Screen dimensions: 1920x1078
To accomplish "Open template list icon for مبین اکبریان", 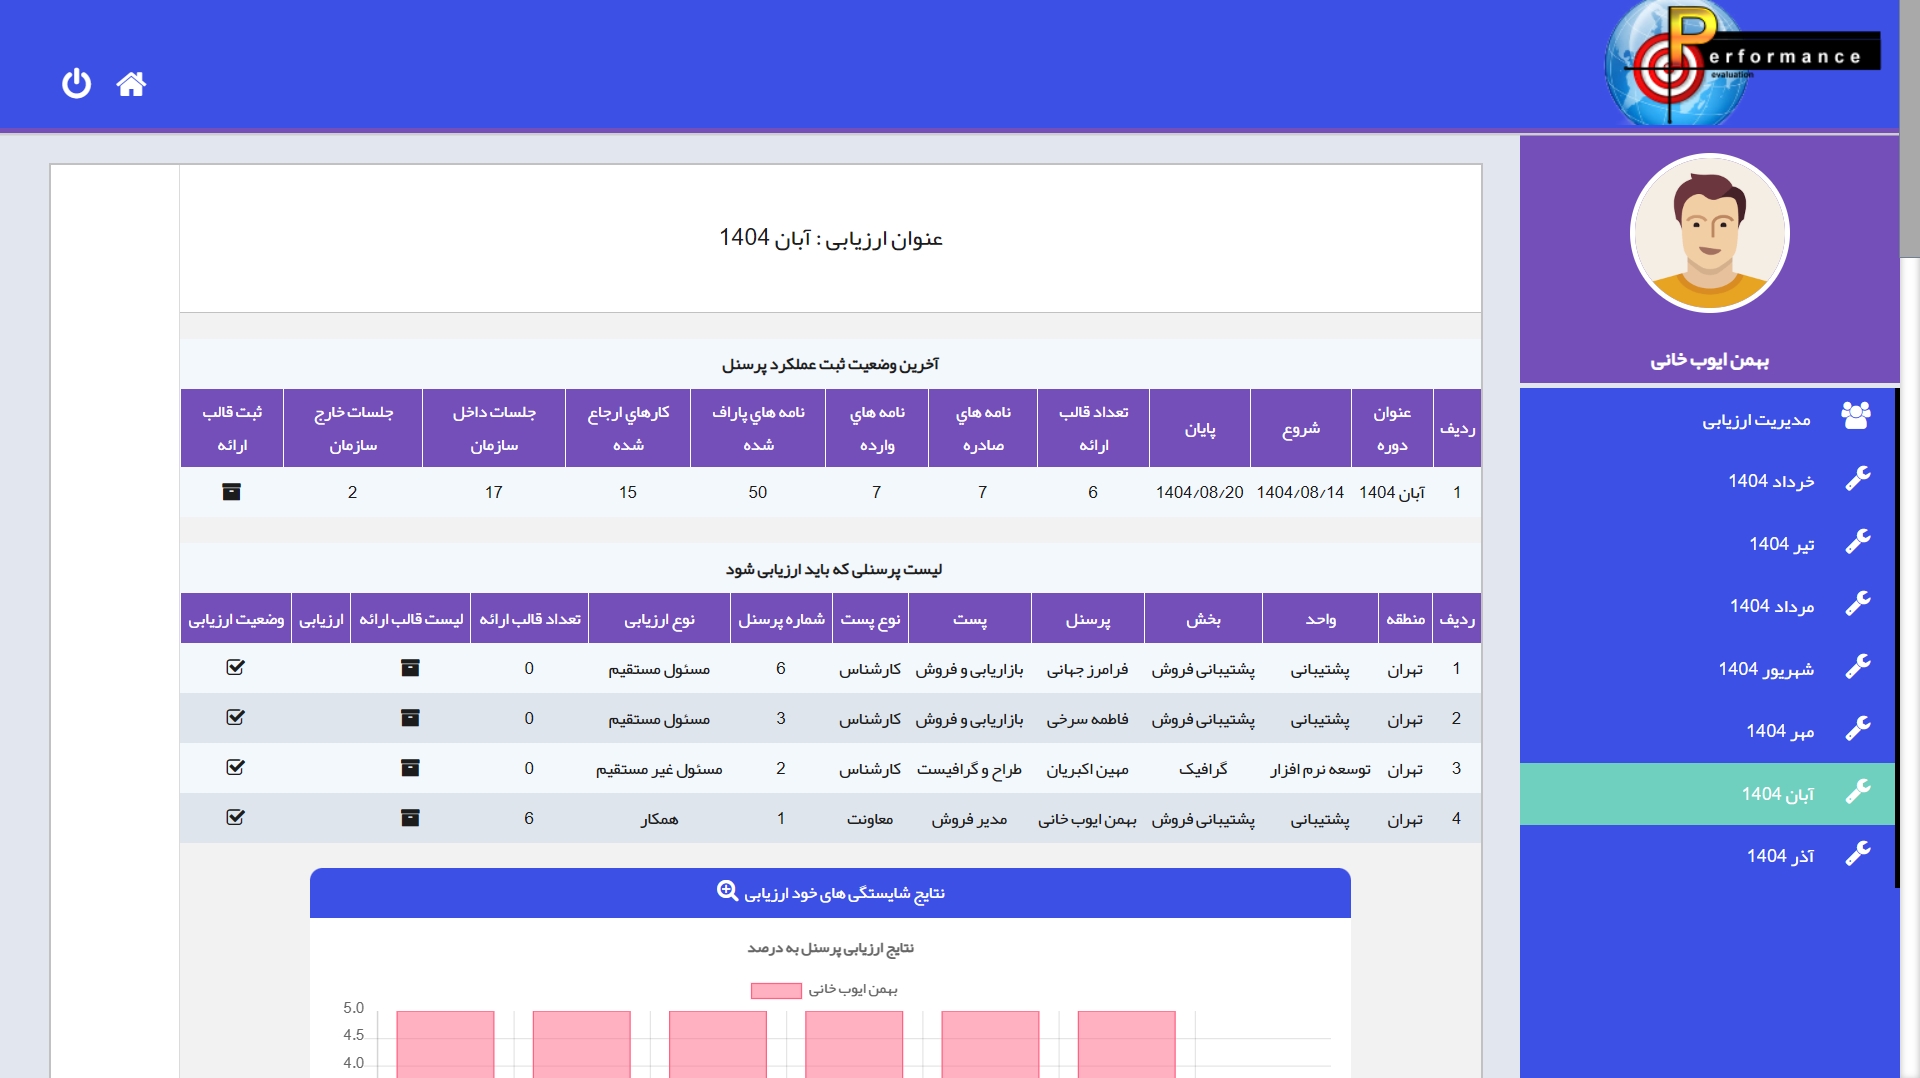I will [410, 768].
